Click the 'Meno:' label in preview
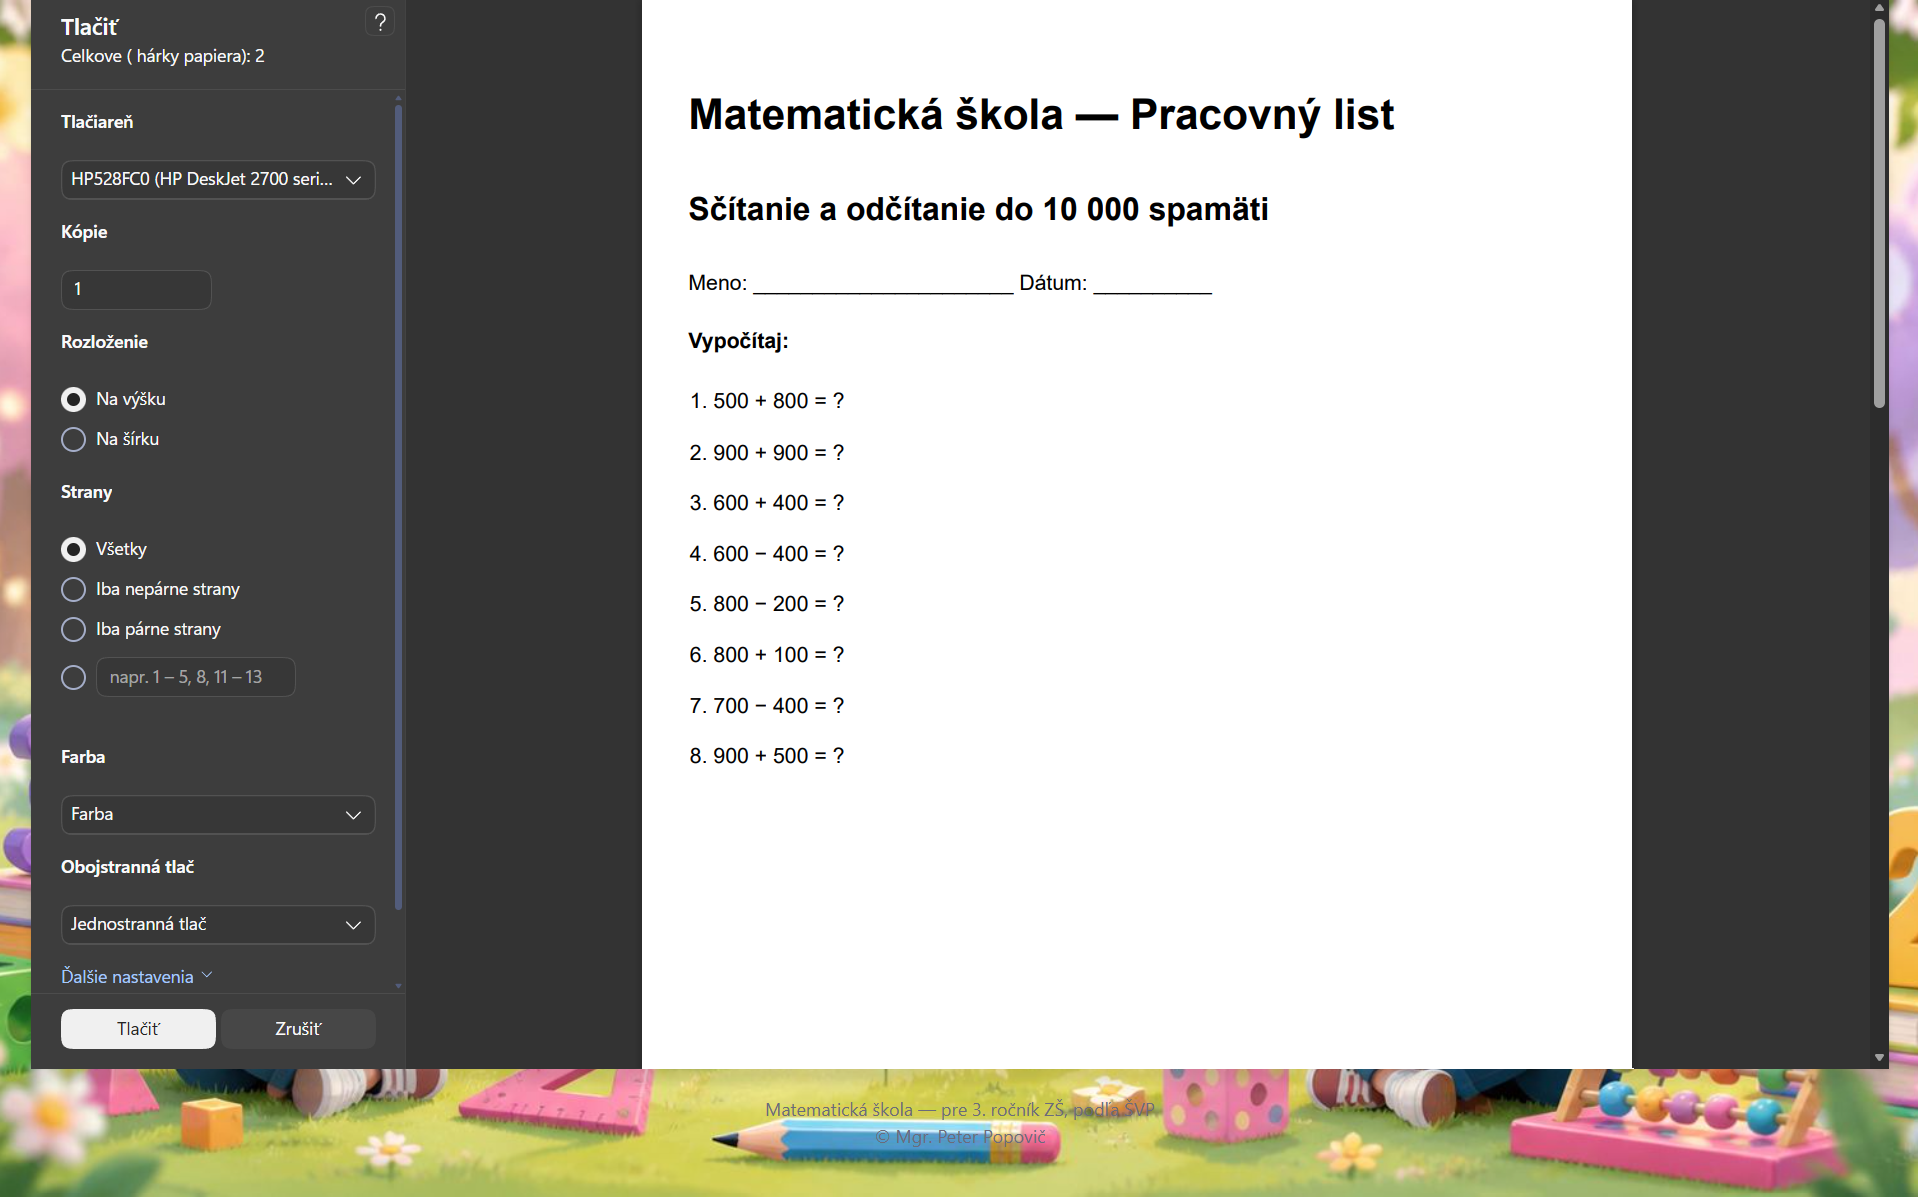 pos(718,283)
